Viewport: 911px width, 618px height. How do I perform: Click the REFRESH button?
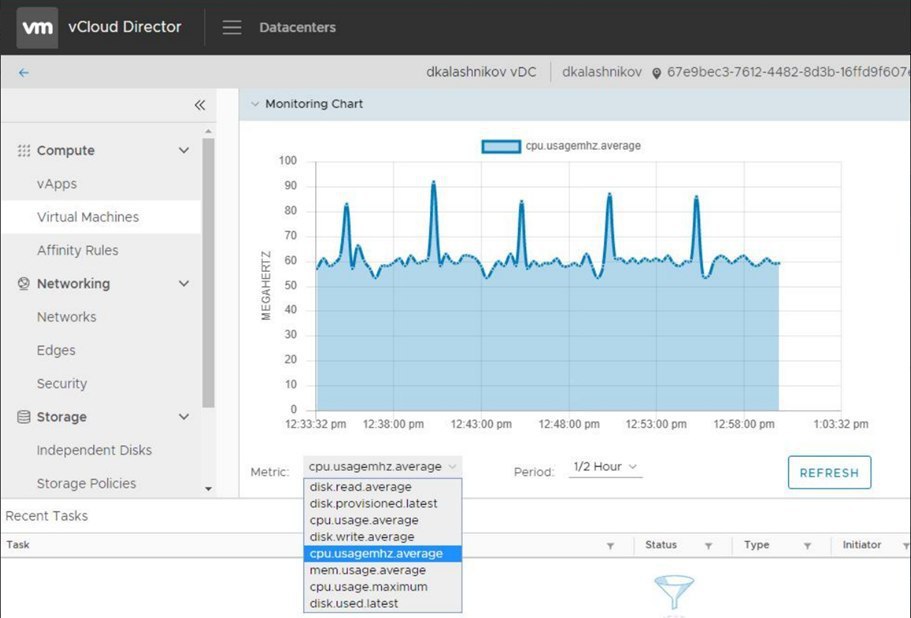[829, 473]
